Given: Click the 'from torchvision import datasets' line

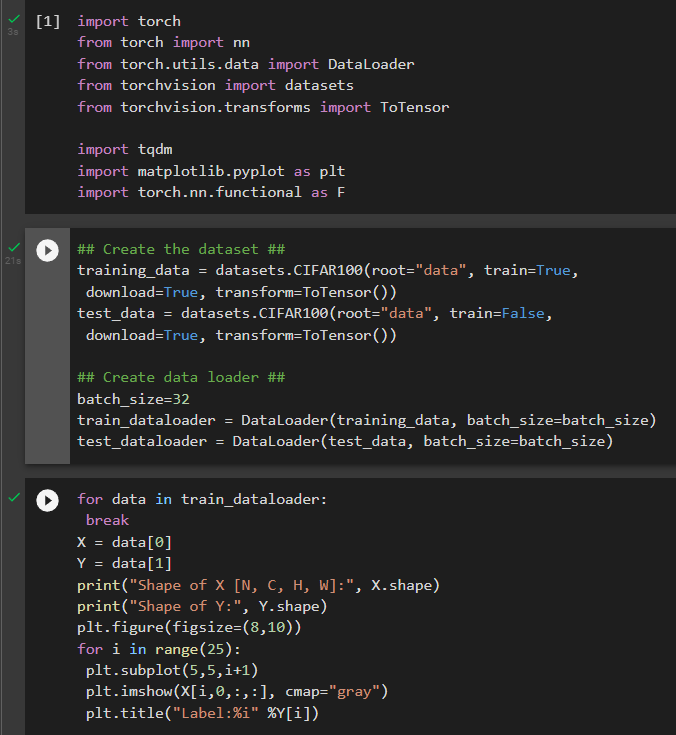Looking at the screenshot, I should click(x=215, y=85).
